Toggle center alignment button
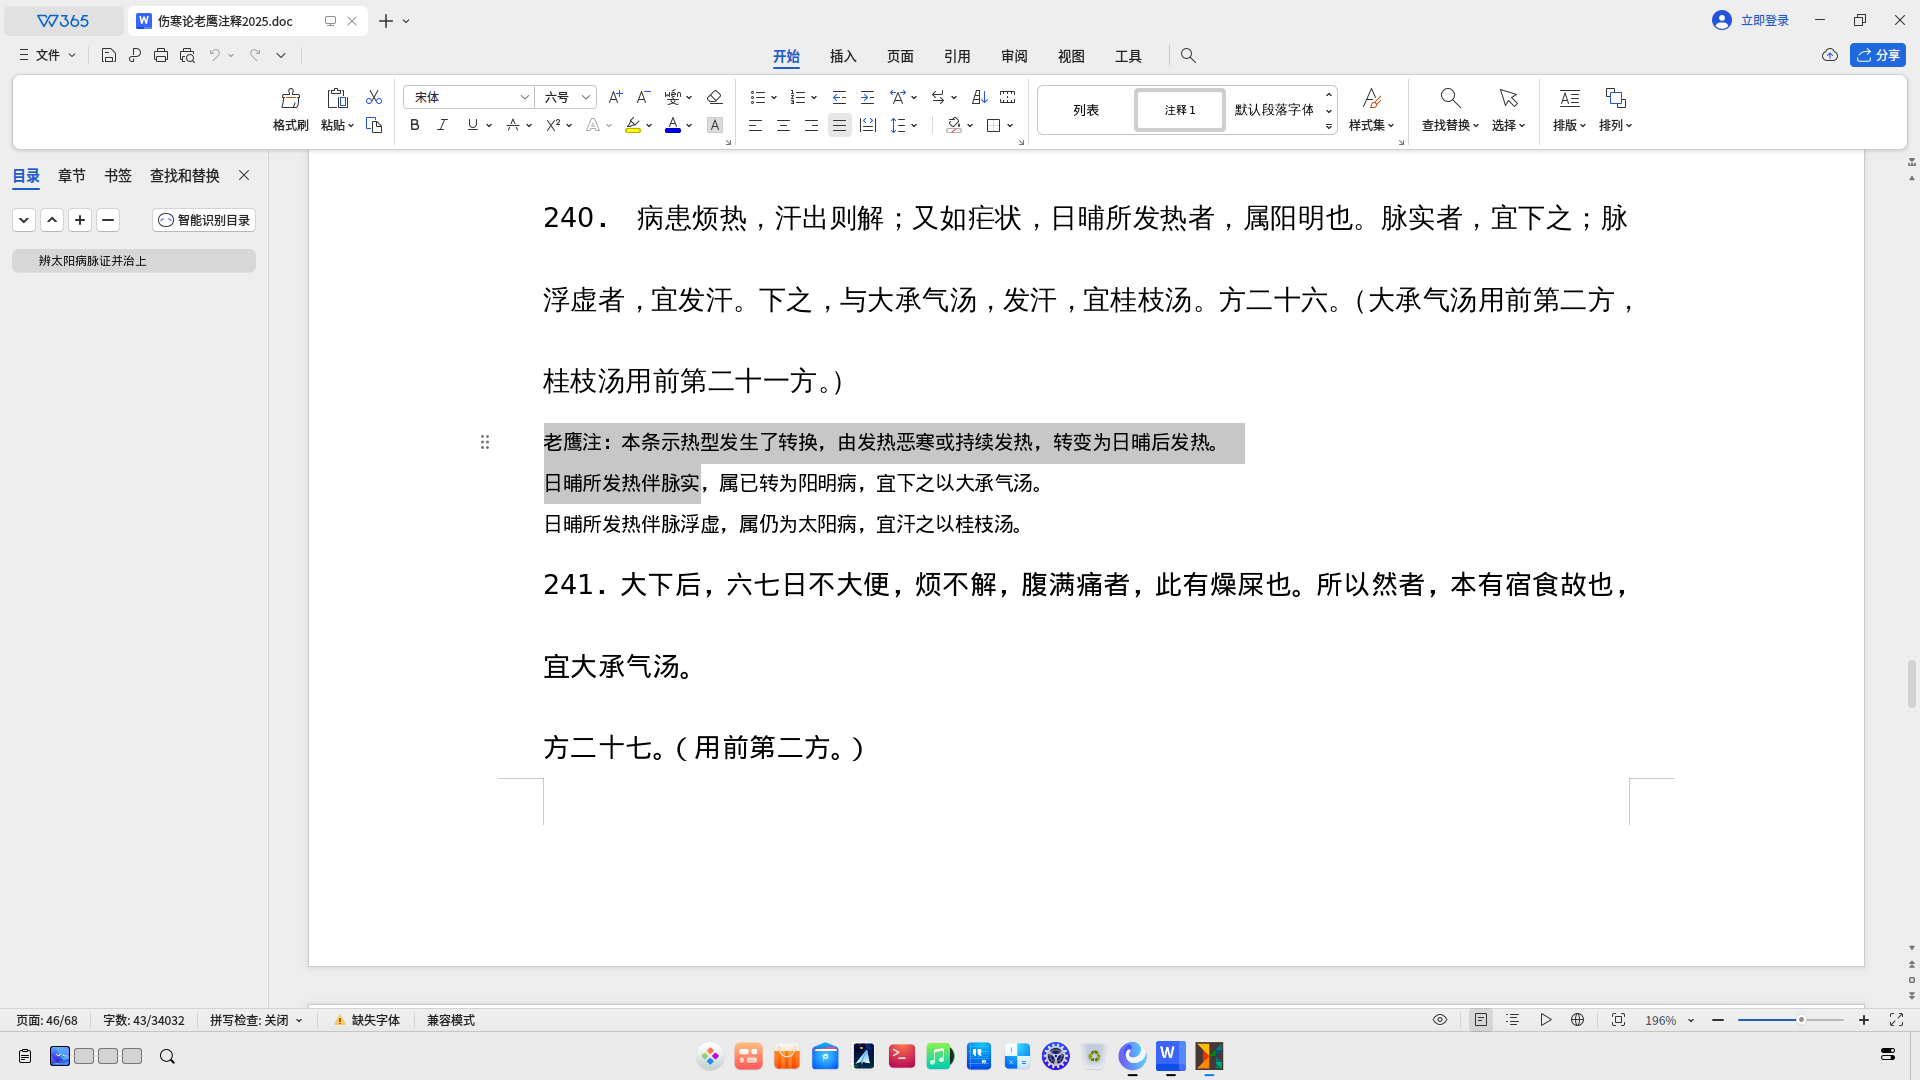The width and height of the screenshot is (1920, 1080). (x=783, y=125)
